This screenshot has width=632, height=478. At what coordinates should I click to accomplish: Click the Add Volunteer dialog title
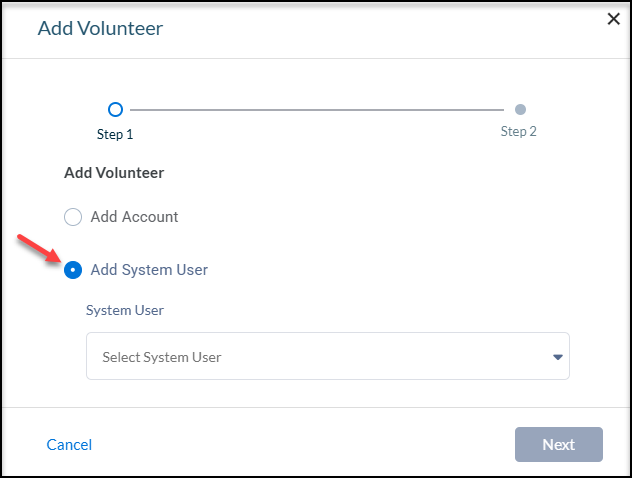coord(100,28)
